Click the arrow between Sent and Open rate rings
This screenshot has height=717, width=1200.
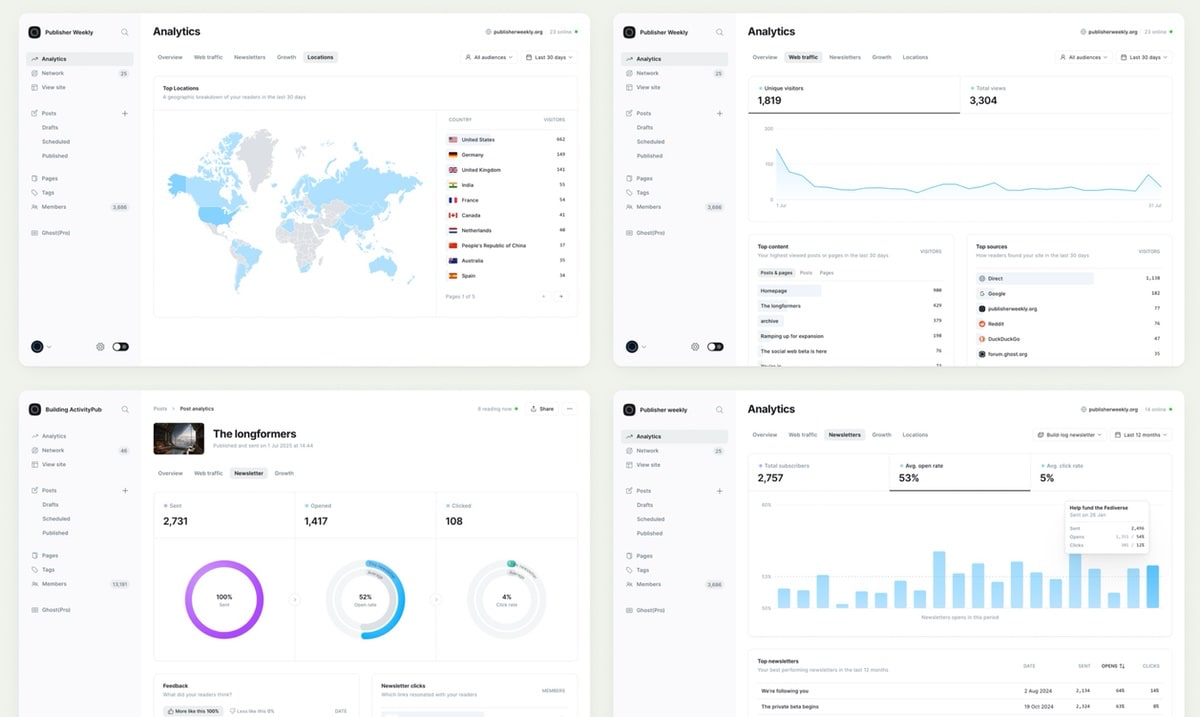tap(294, 600)
